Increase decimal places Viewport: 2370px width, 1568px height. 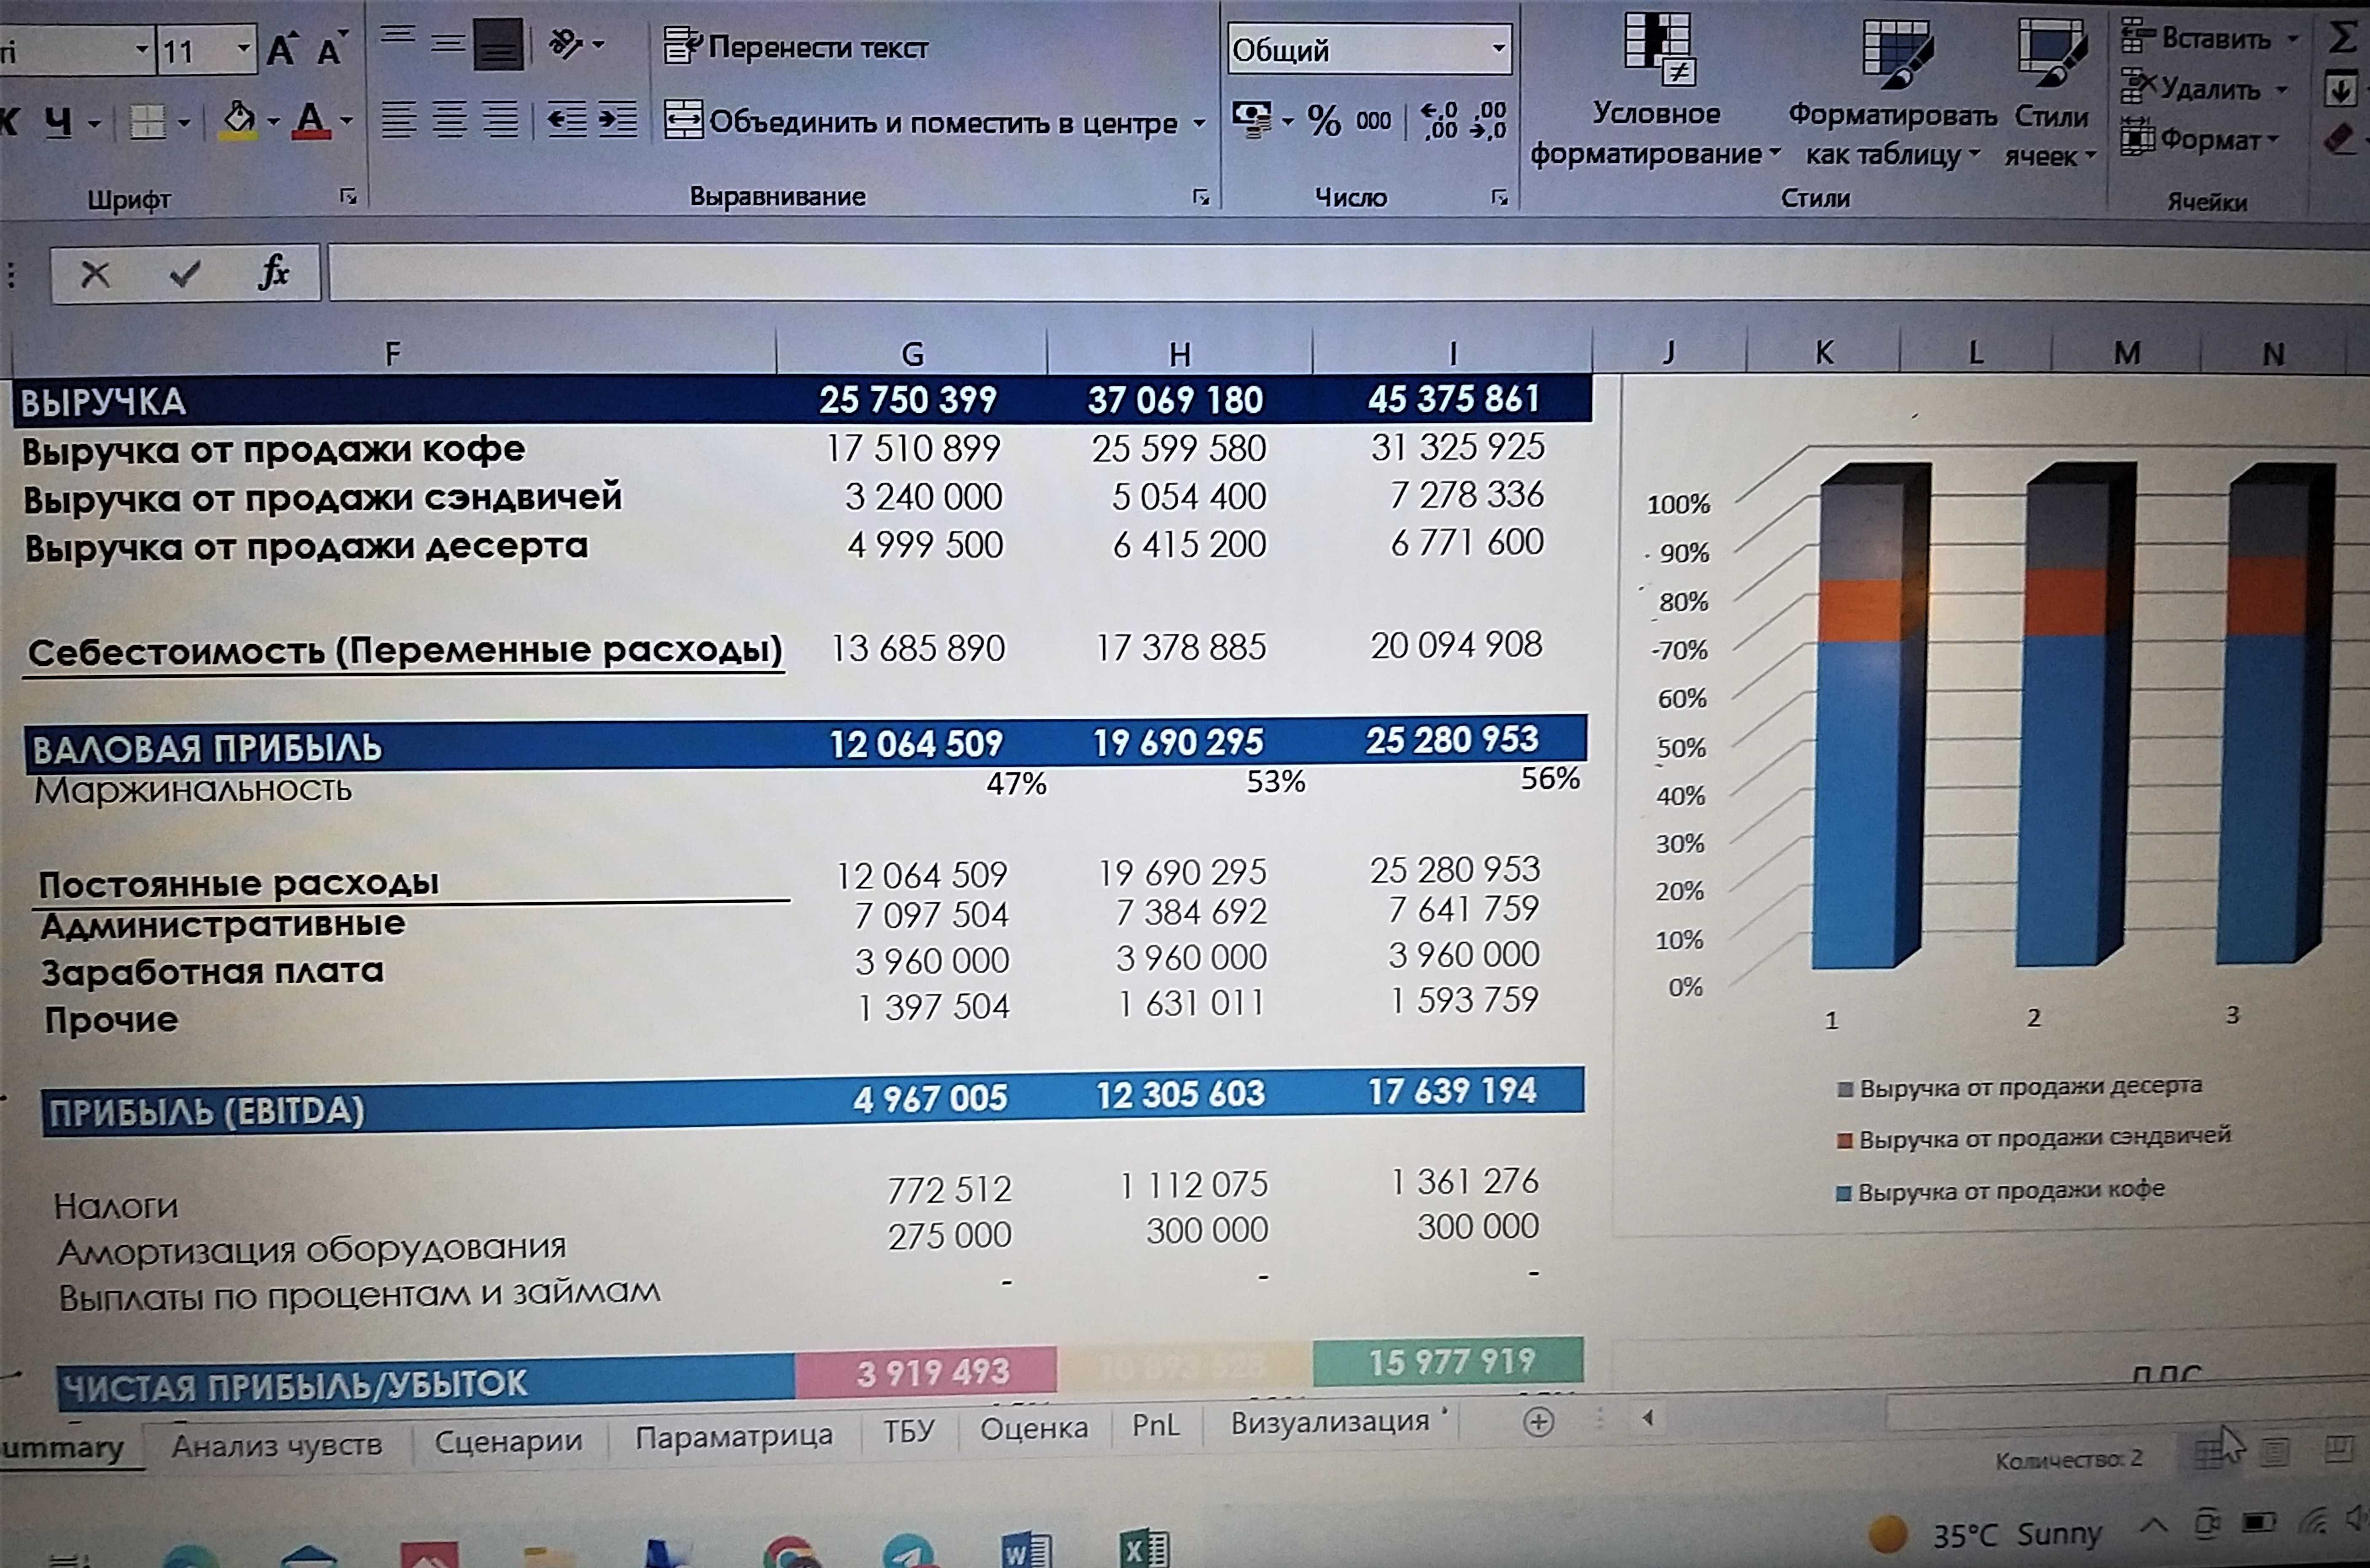pos(1439,121)
